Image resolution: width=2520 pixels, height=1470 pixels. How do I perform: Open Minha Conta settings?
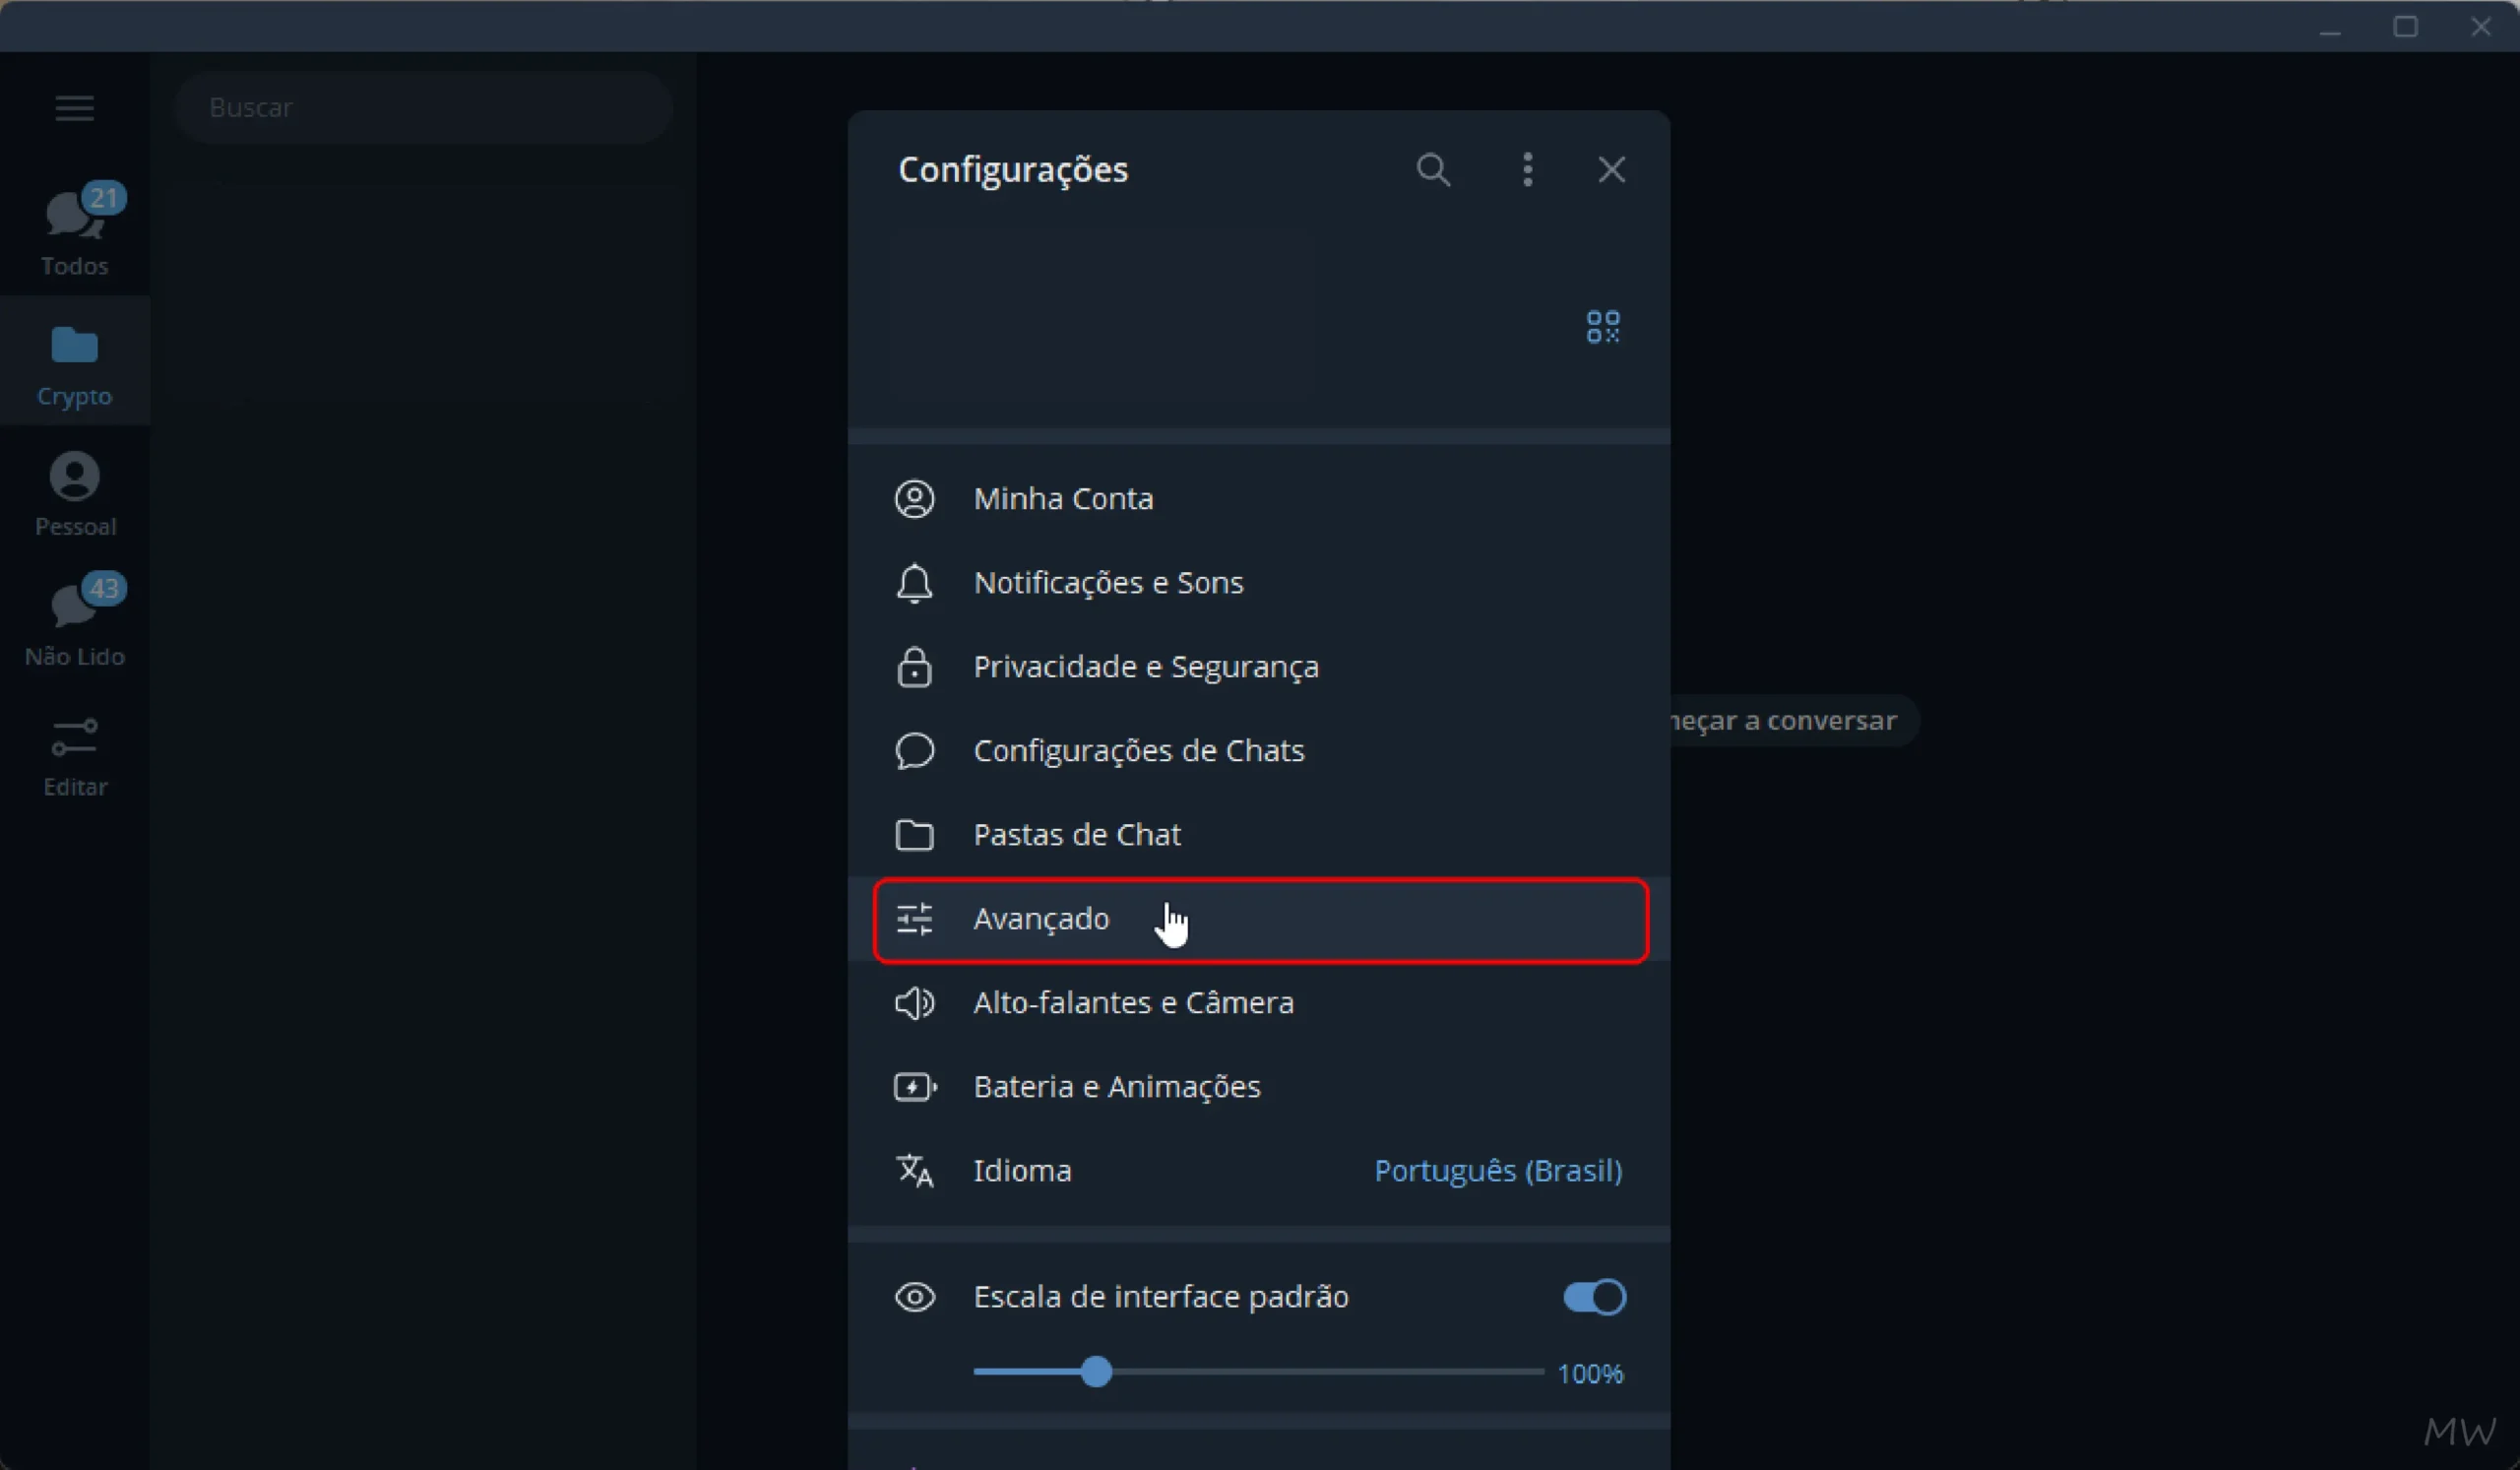pyautogui.click(x=1259, y=498)
